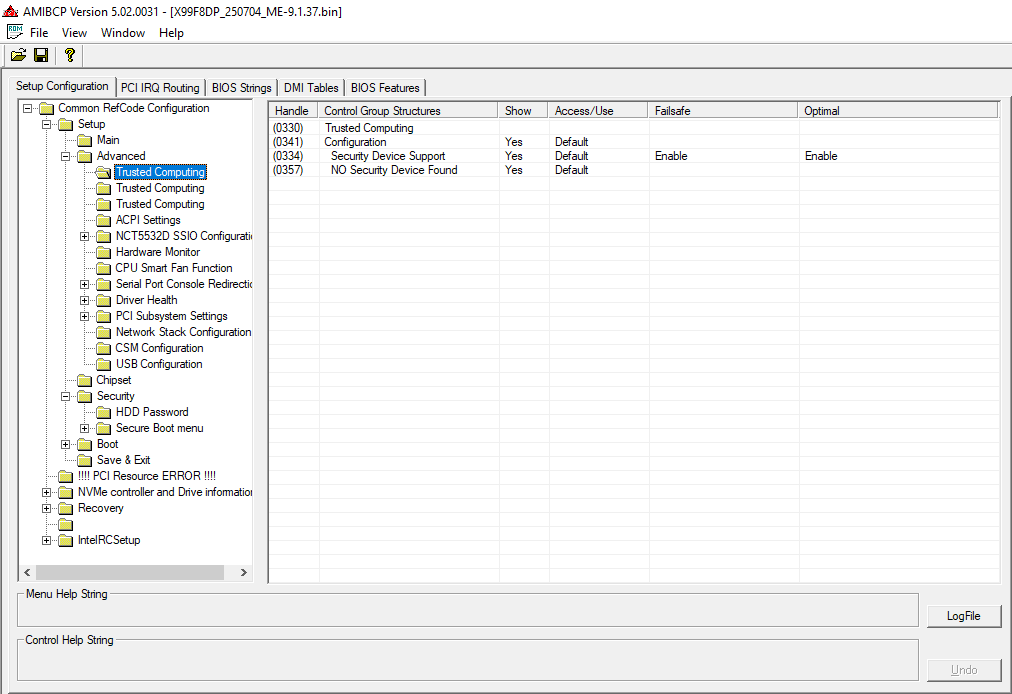Click the folder icon of CPU Smart Fan Function

[x=103, y=269]
